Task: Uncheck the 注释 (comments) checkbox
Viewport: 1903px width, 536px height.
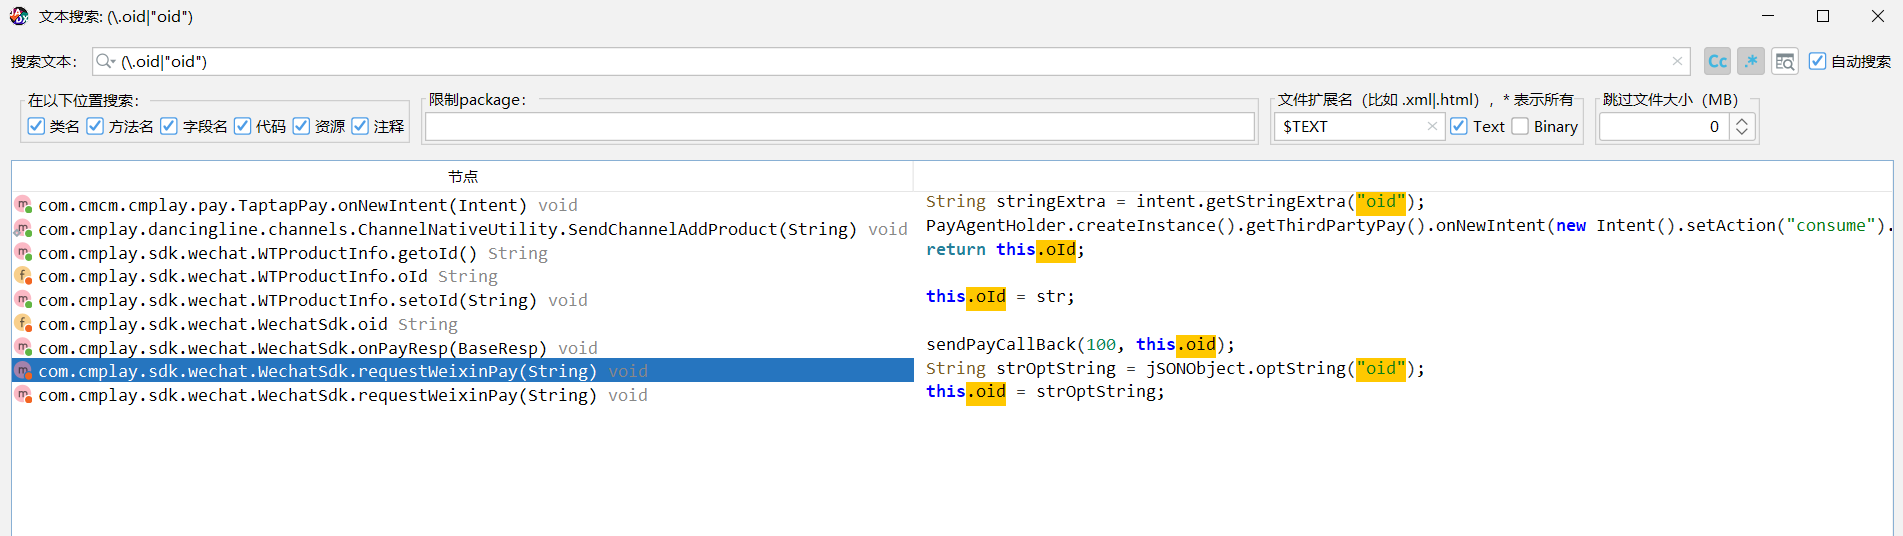Action: coord(360,126)
